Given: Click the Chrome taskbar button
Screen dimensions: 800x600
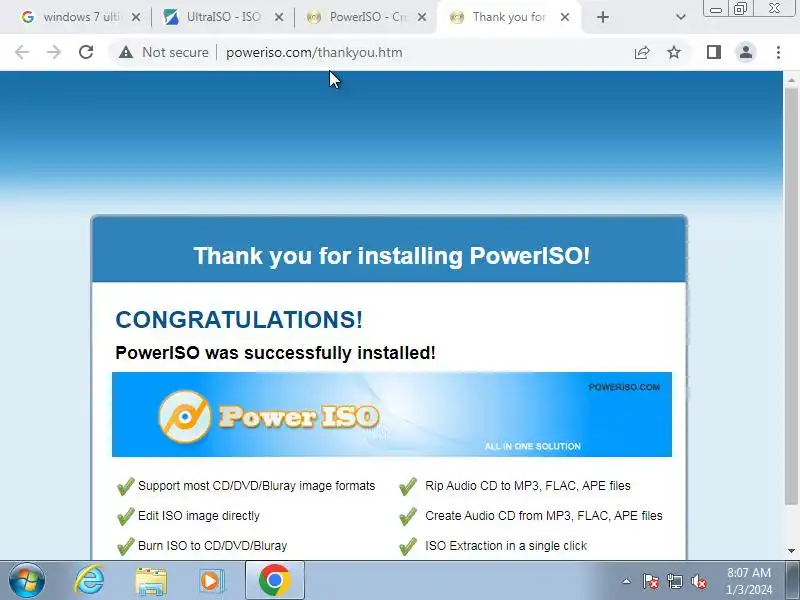Looking at the screenshot, I should pyautogui.click(x=275, y=580).
